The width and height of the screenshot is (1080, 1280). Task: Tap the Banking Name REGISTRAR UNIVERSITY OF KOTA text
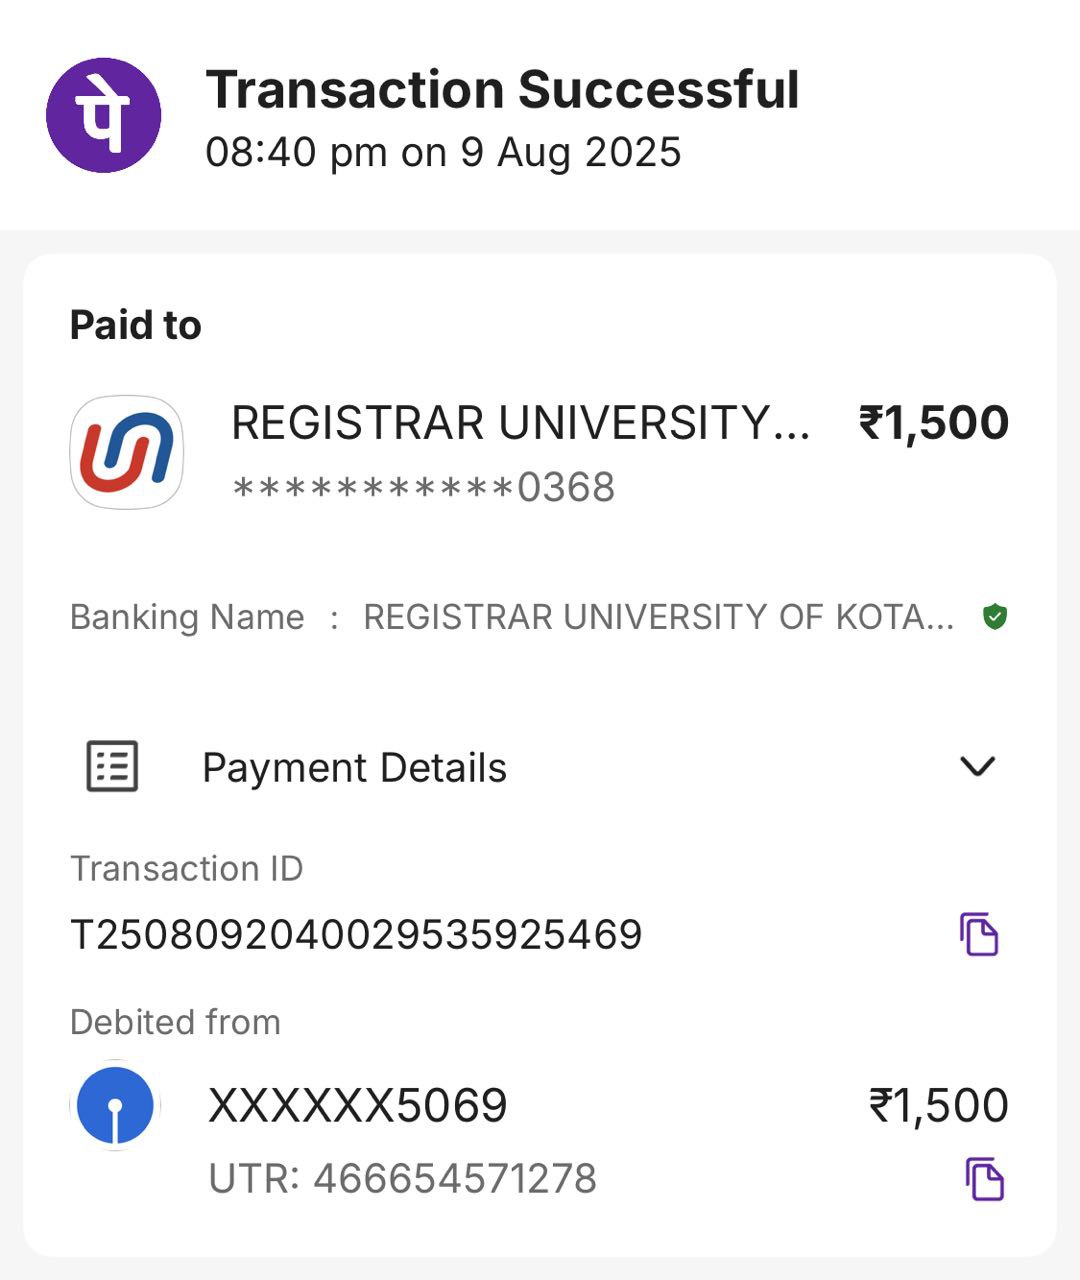[658, 617]
